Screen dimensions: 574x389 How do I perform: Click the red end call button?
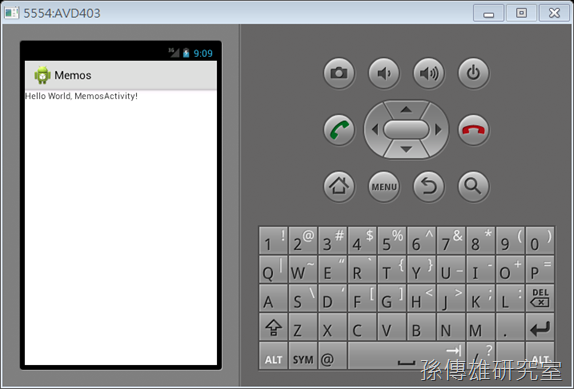click(473, 130)
